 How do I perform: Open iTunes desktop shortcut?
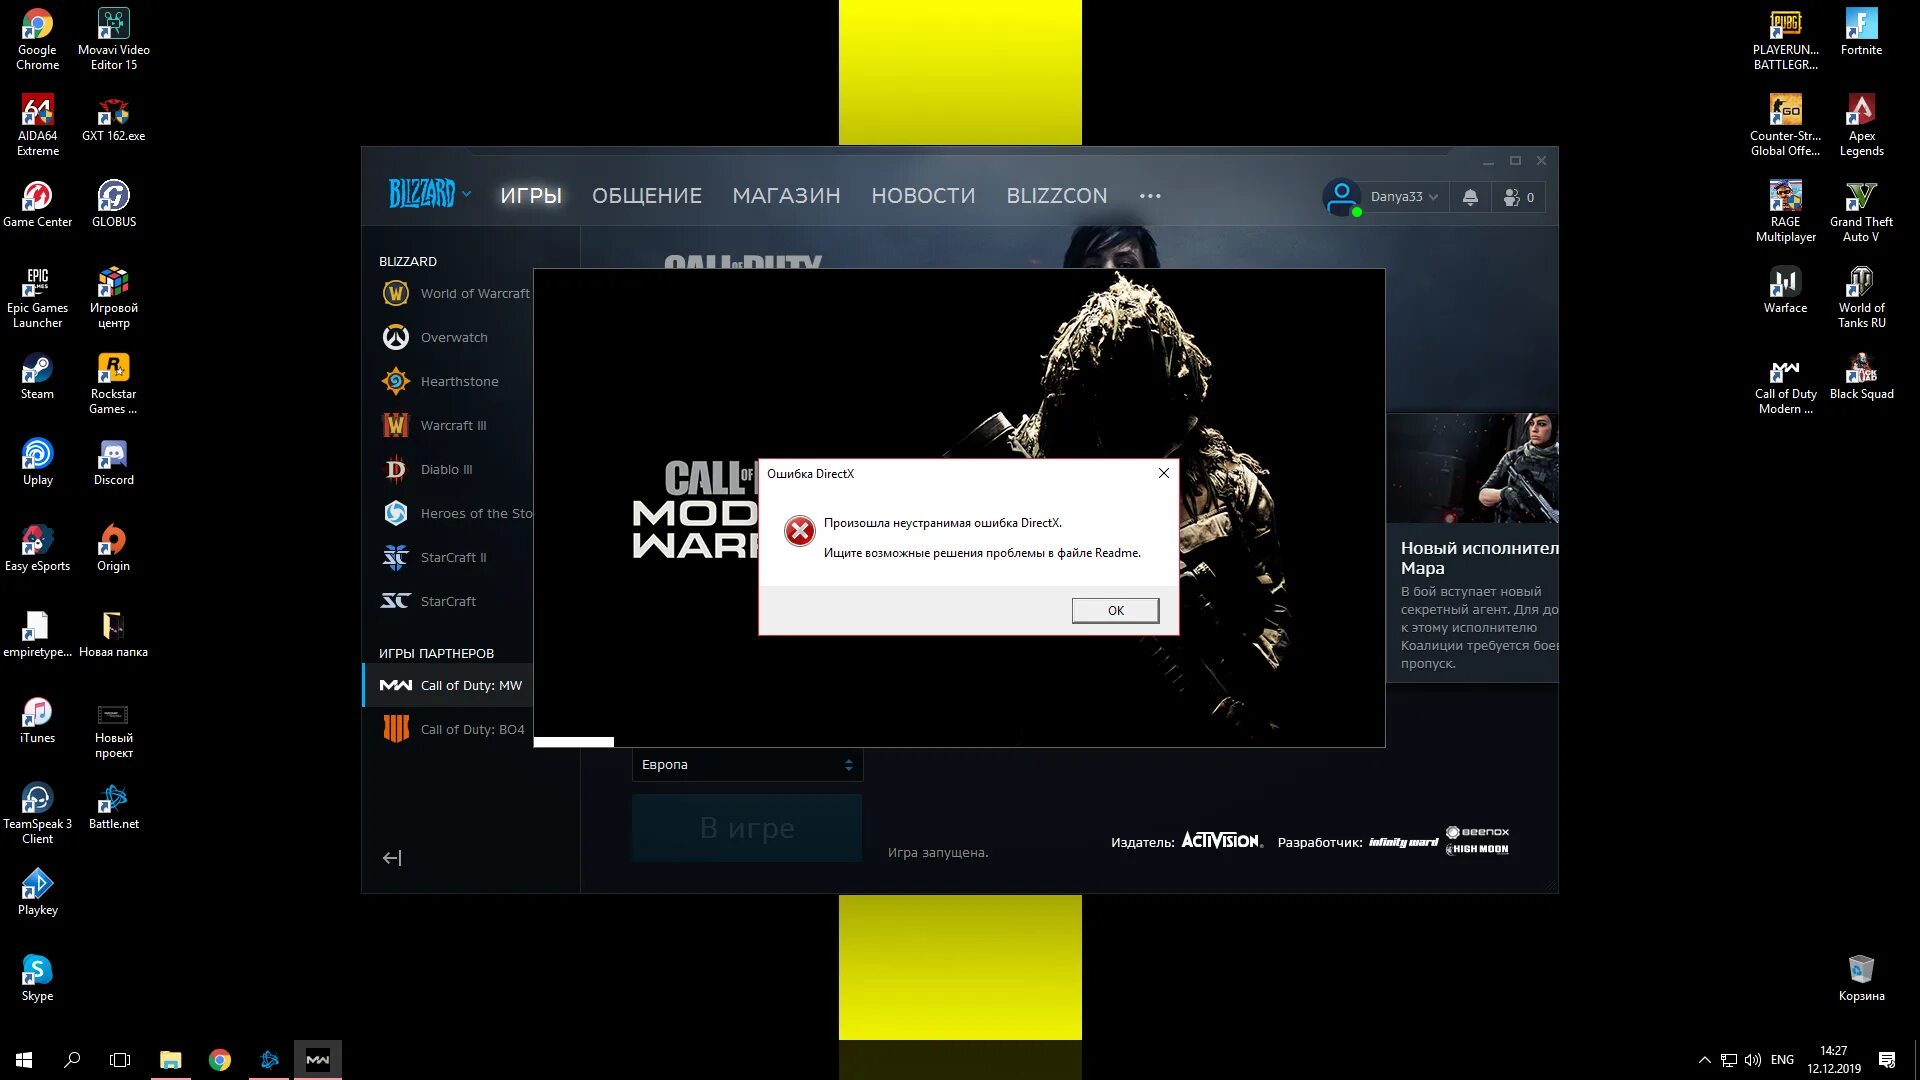coord(37,721)
